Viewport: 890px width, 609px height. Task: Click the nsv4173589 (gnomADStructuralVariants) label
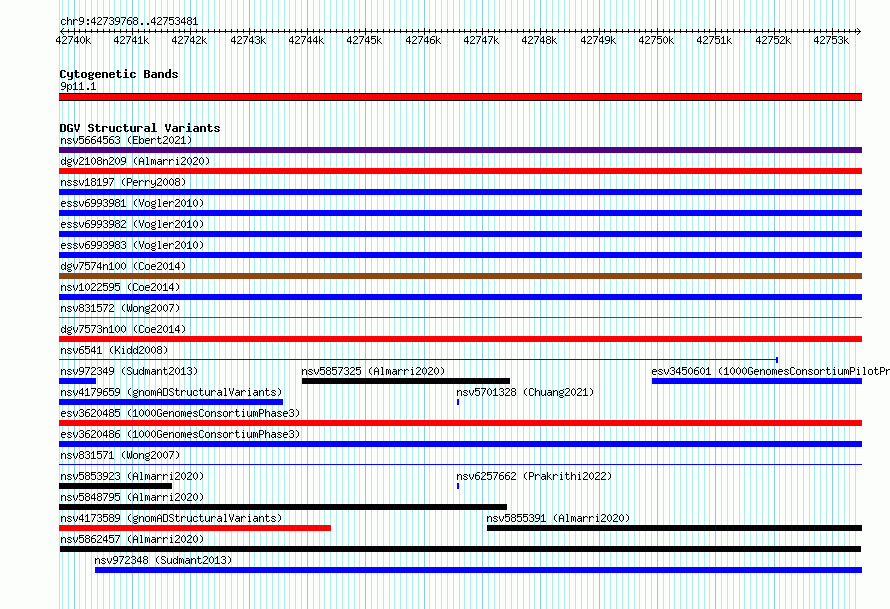(171, 518)
